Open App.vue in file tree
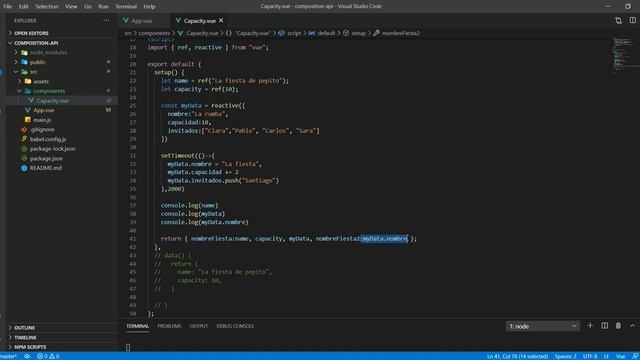This screenshot has height=360, width=640. (44, 110)
